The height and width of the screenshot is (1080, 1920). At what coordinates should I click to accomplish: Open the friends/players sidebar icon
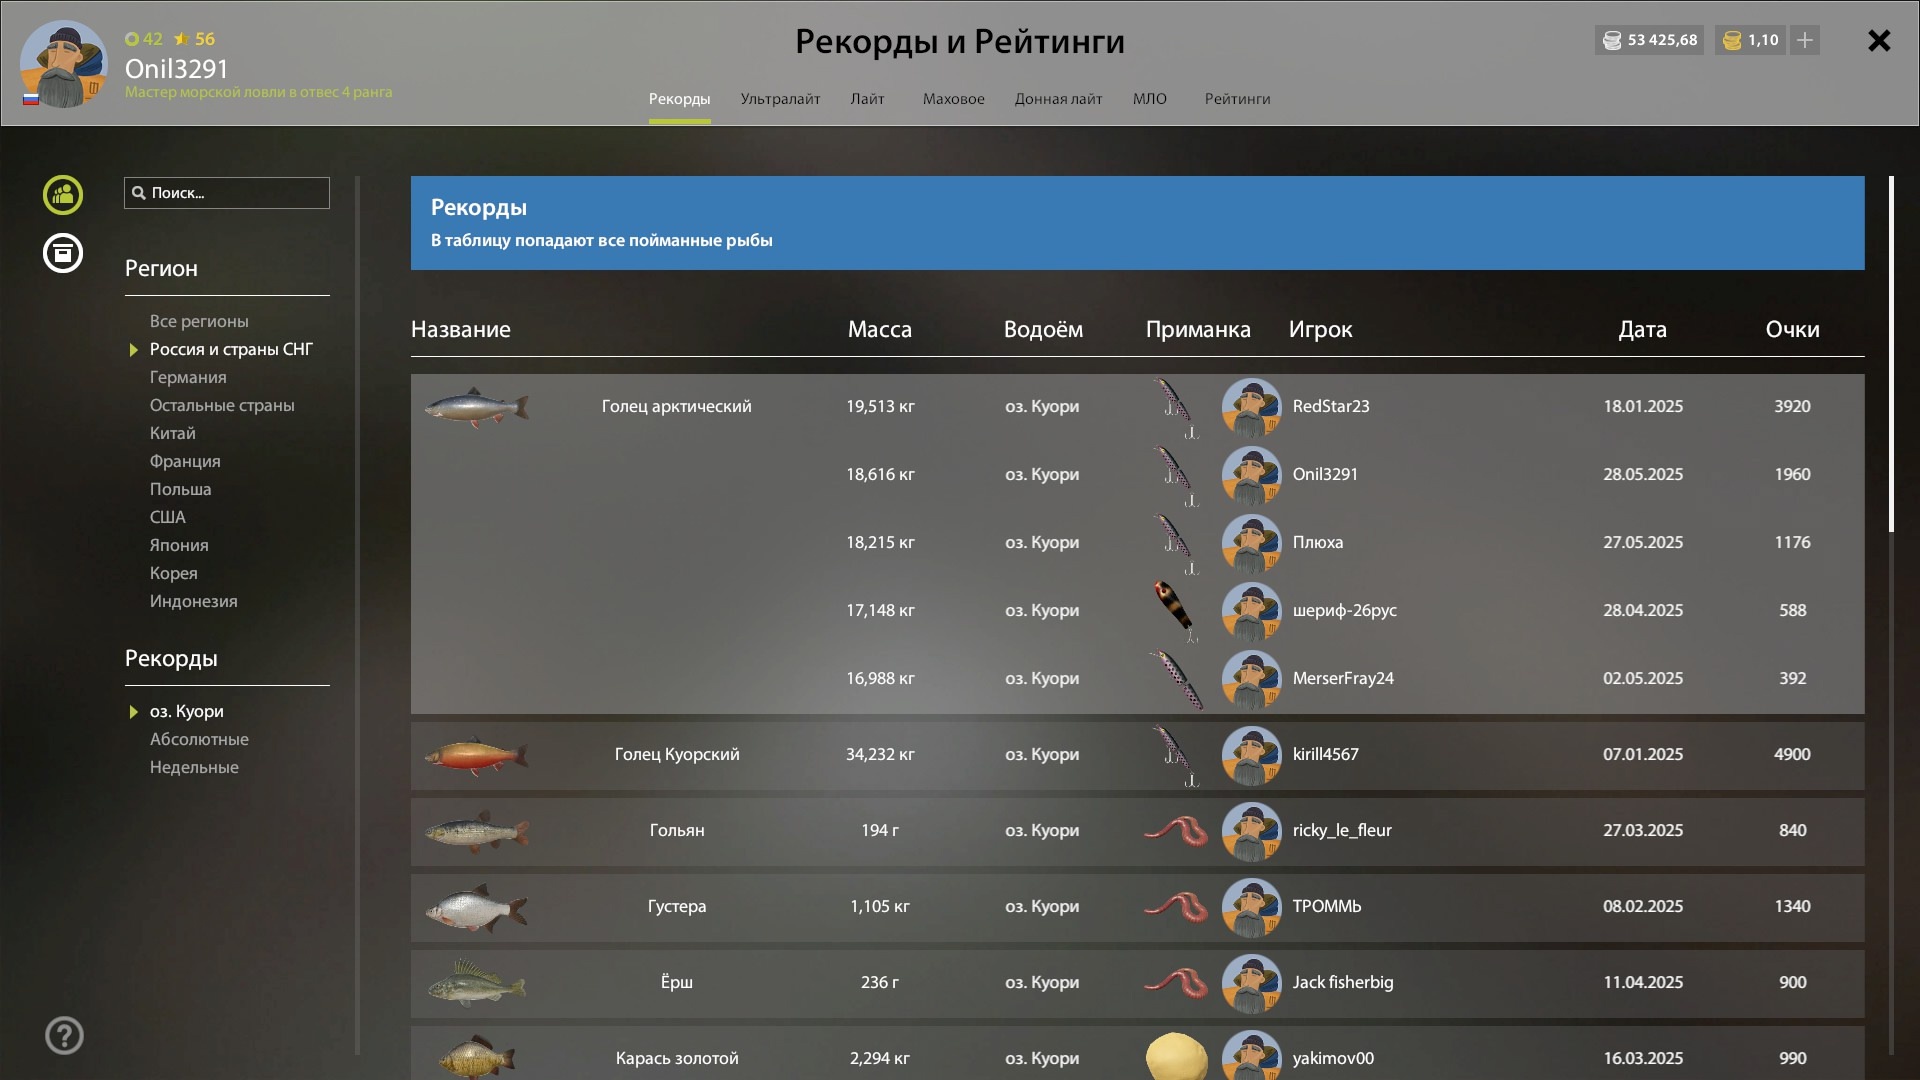63,195
